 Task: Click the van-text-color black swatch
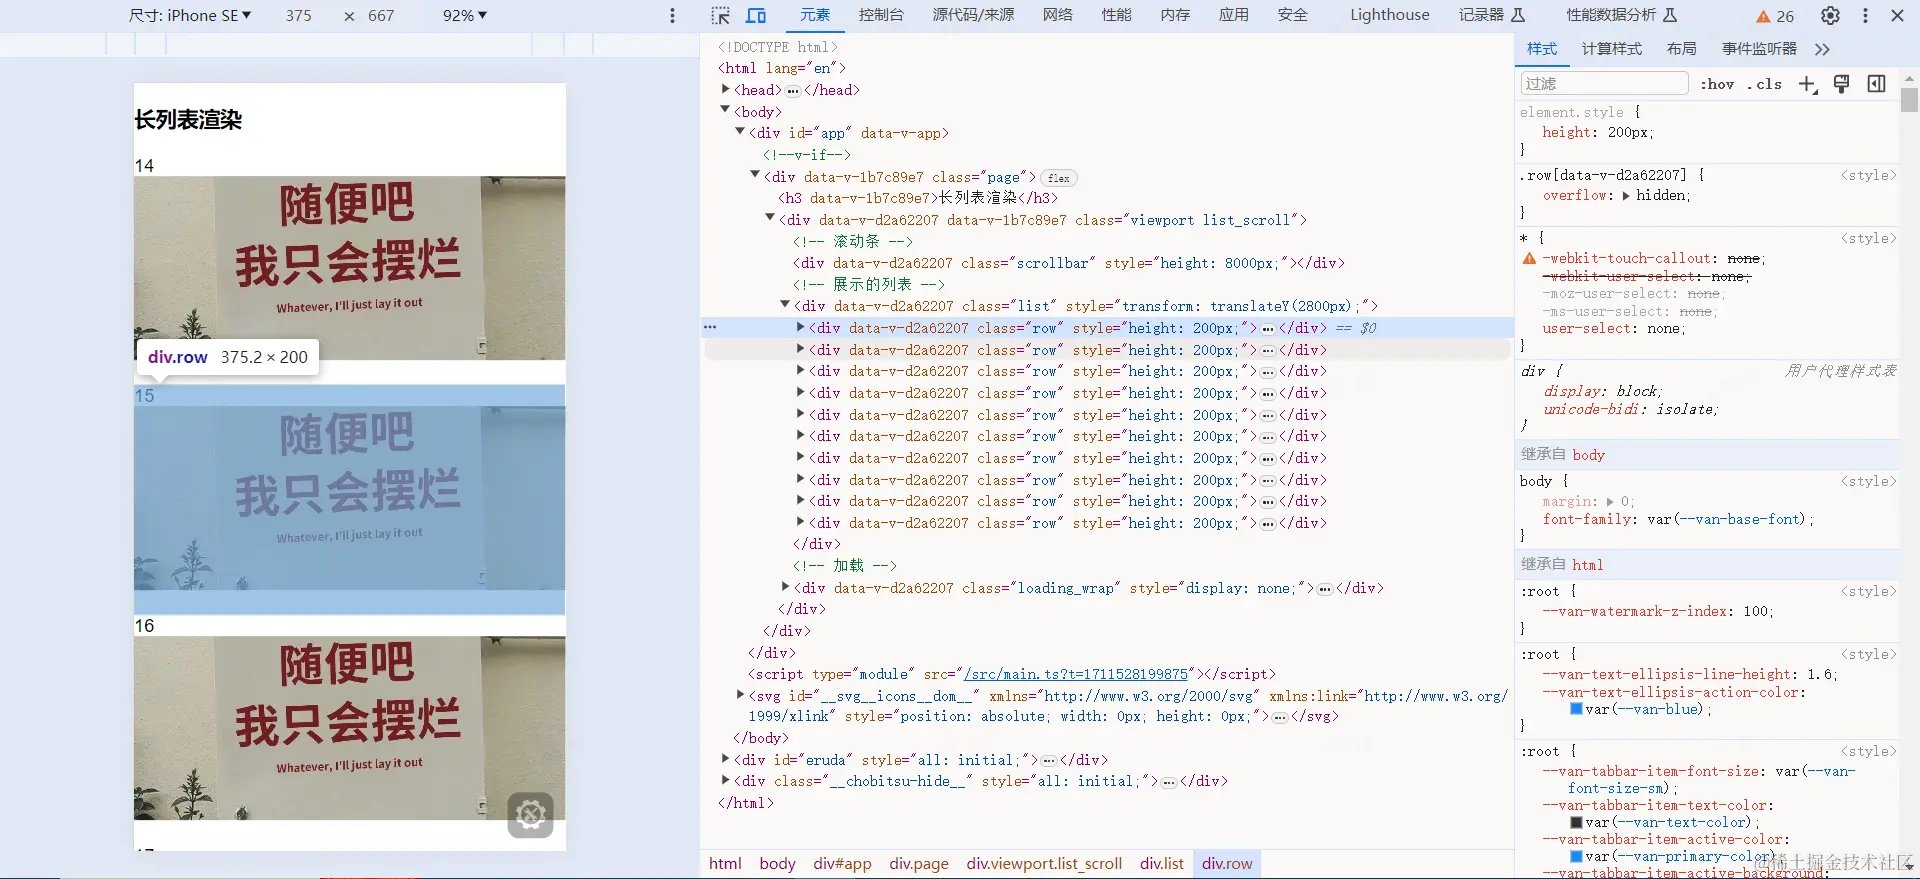(x=1576, y=822)
